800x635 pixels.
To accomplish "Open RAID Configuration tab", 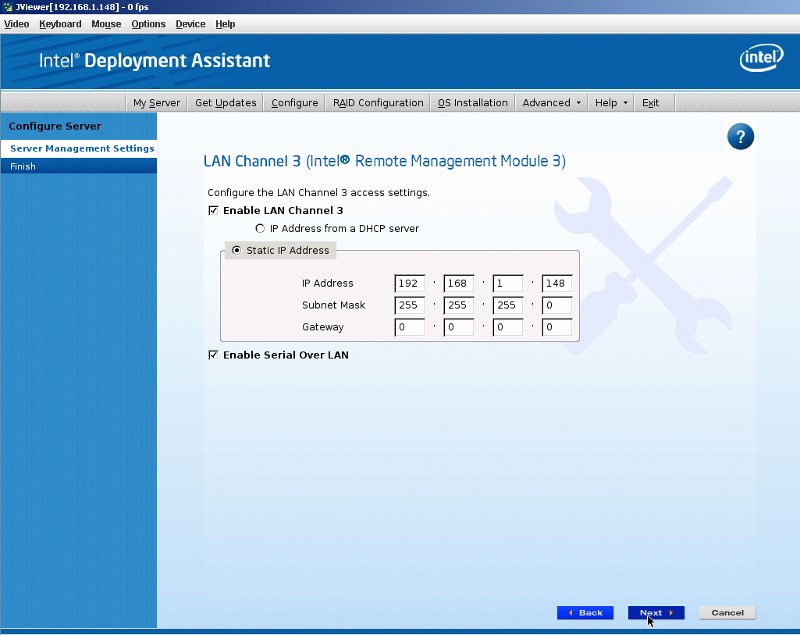I will [x=378, y=103].
